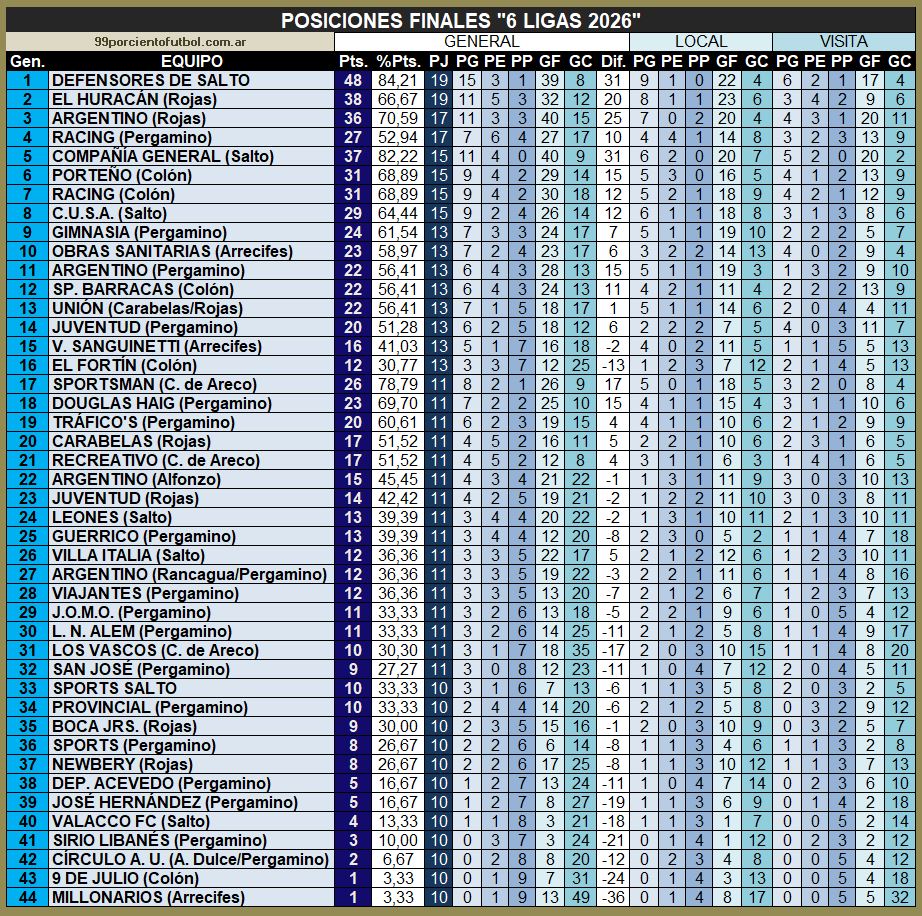Select team SP. BARRACAS (Colón)
Screen dimensions: 922x916
[x=143, y=289]
